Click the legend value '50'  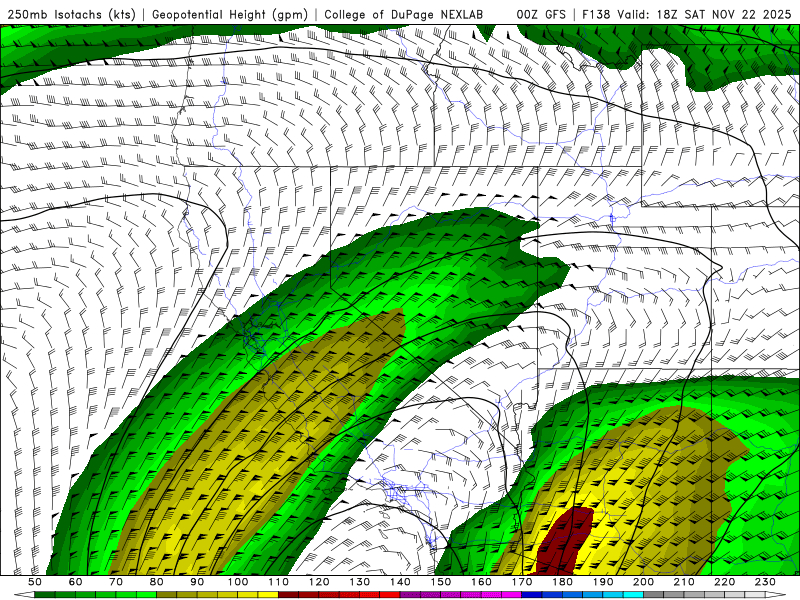pos(35,582)
